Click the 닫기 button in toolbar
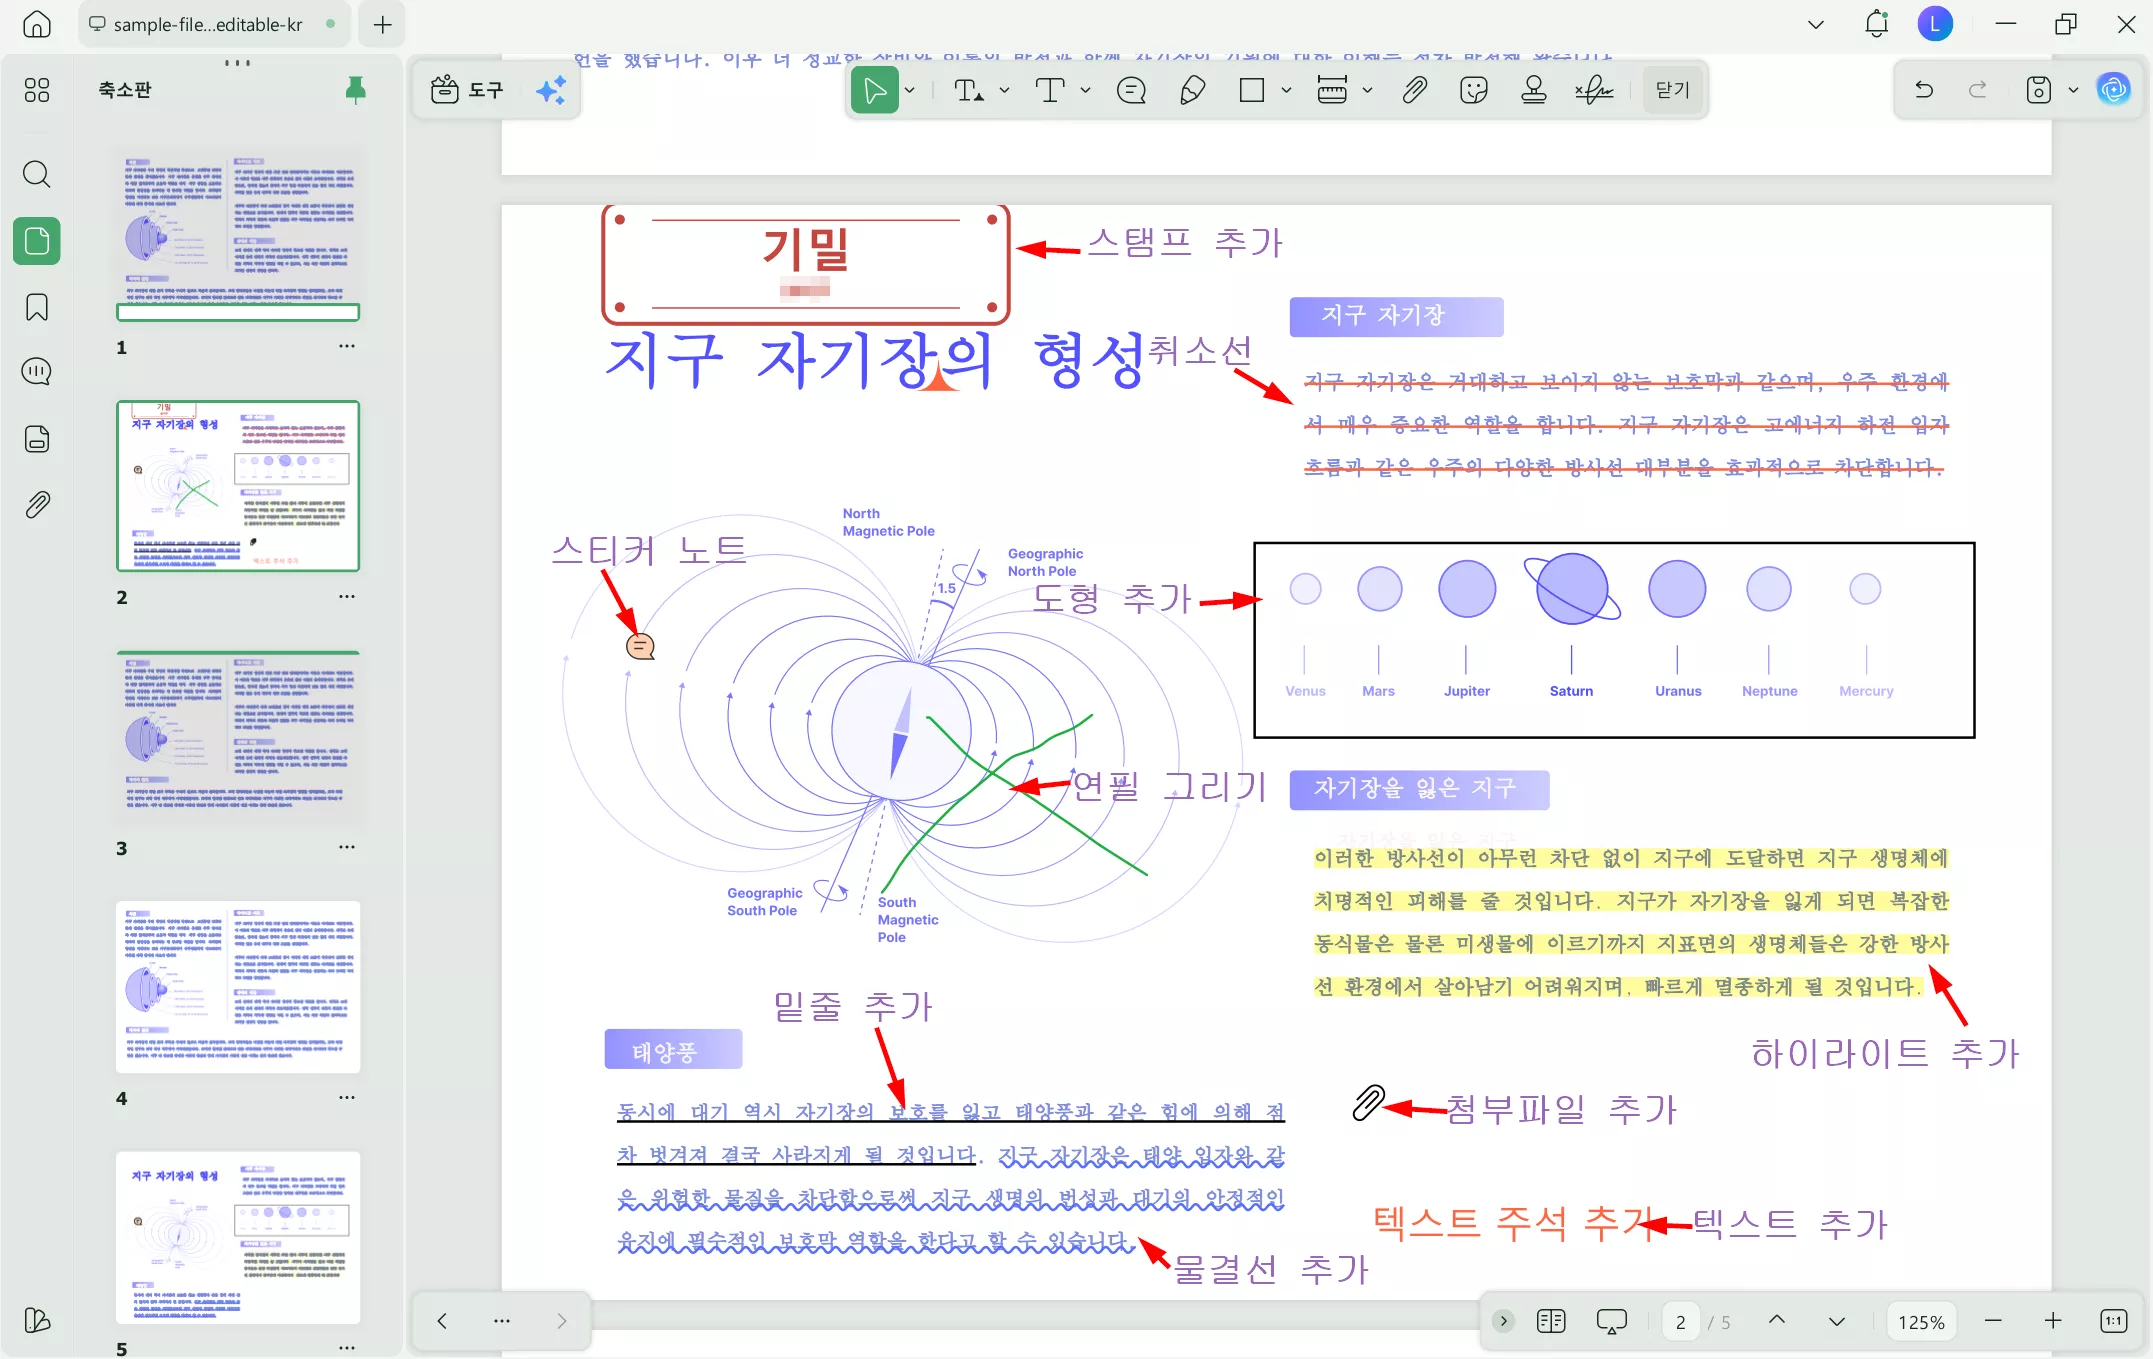 pyautogui.click(x=1673, y=90)
